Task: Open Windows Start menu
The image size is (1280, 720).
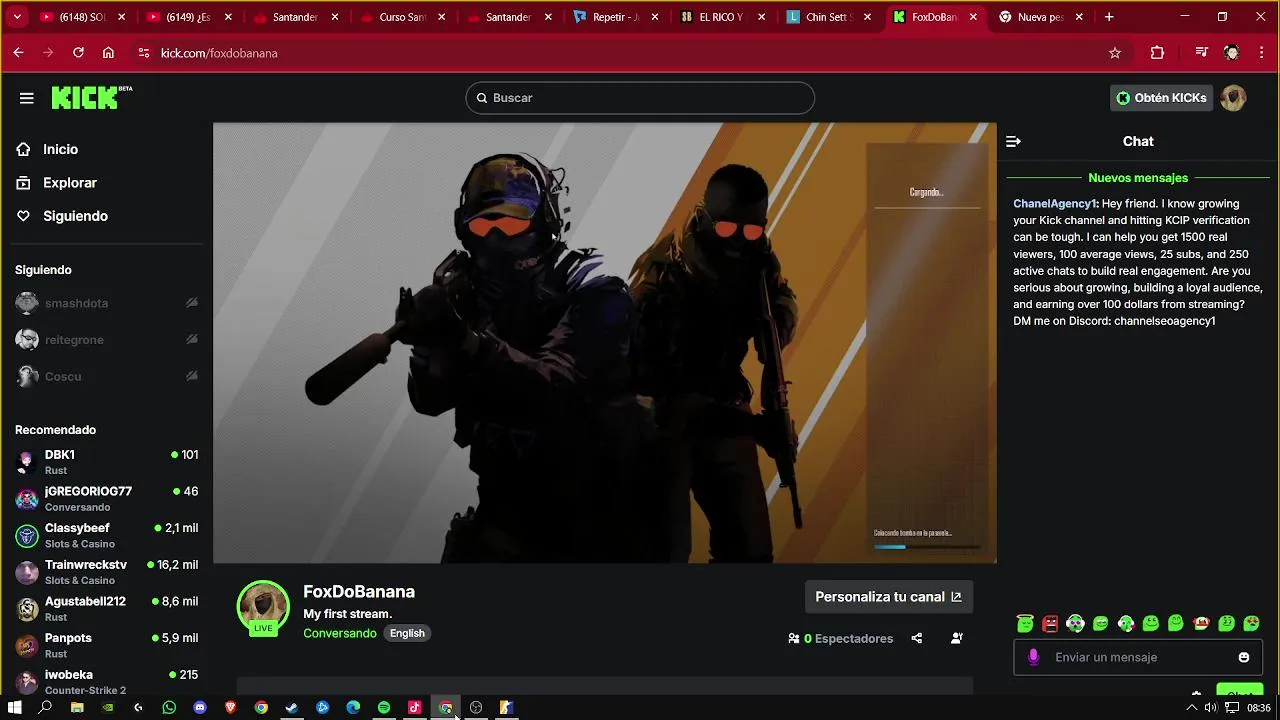Action: [x=15, y=707]
